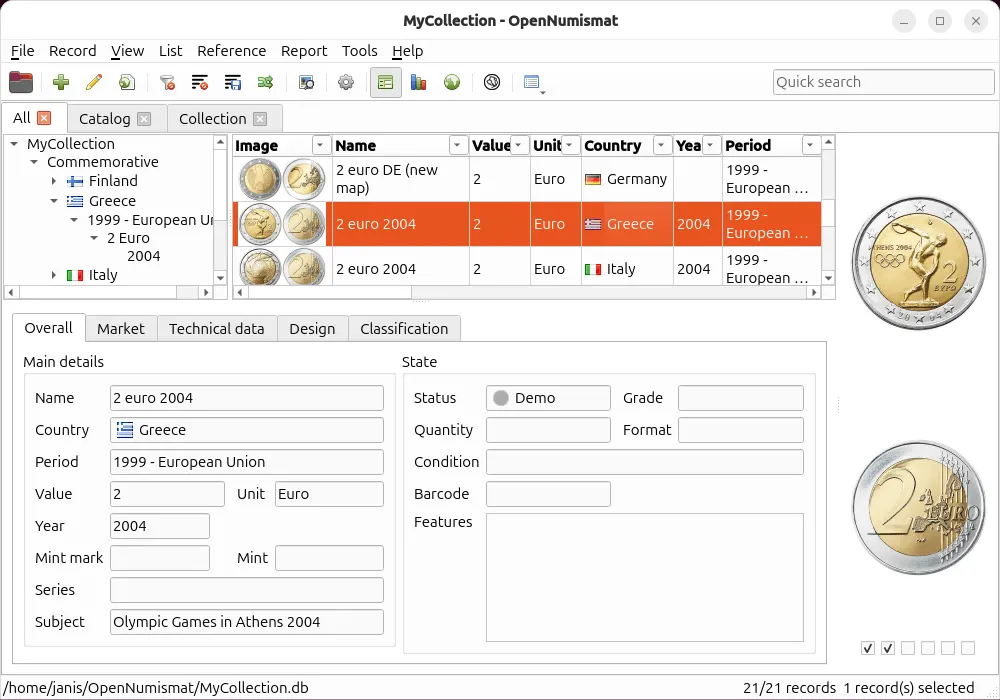This screenshot has height=700, width=1000.
Task: Open a collection with the folder icon
Action: [21, 82]
